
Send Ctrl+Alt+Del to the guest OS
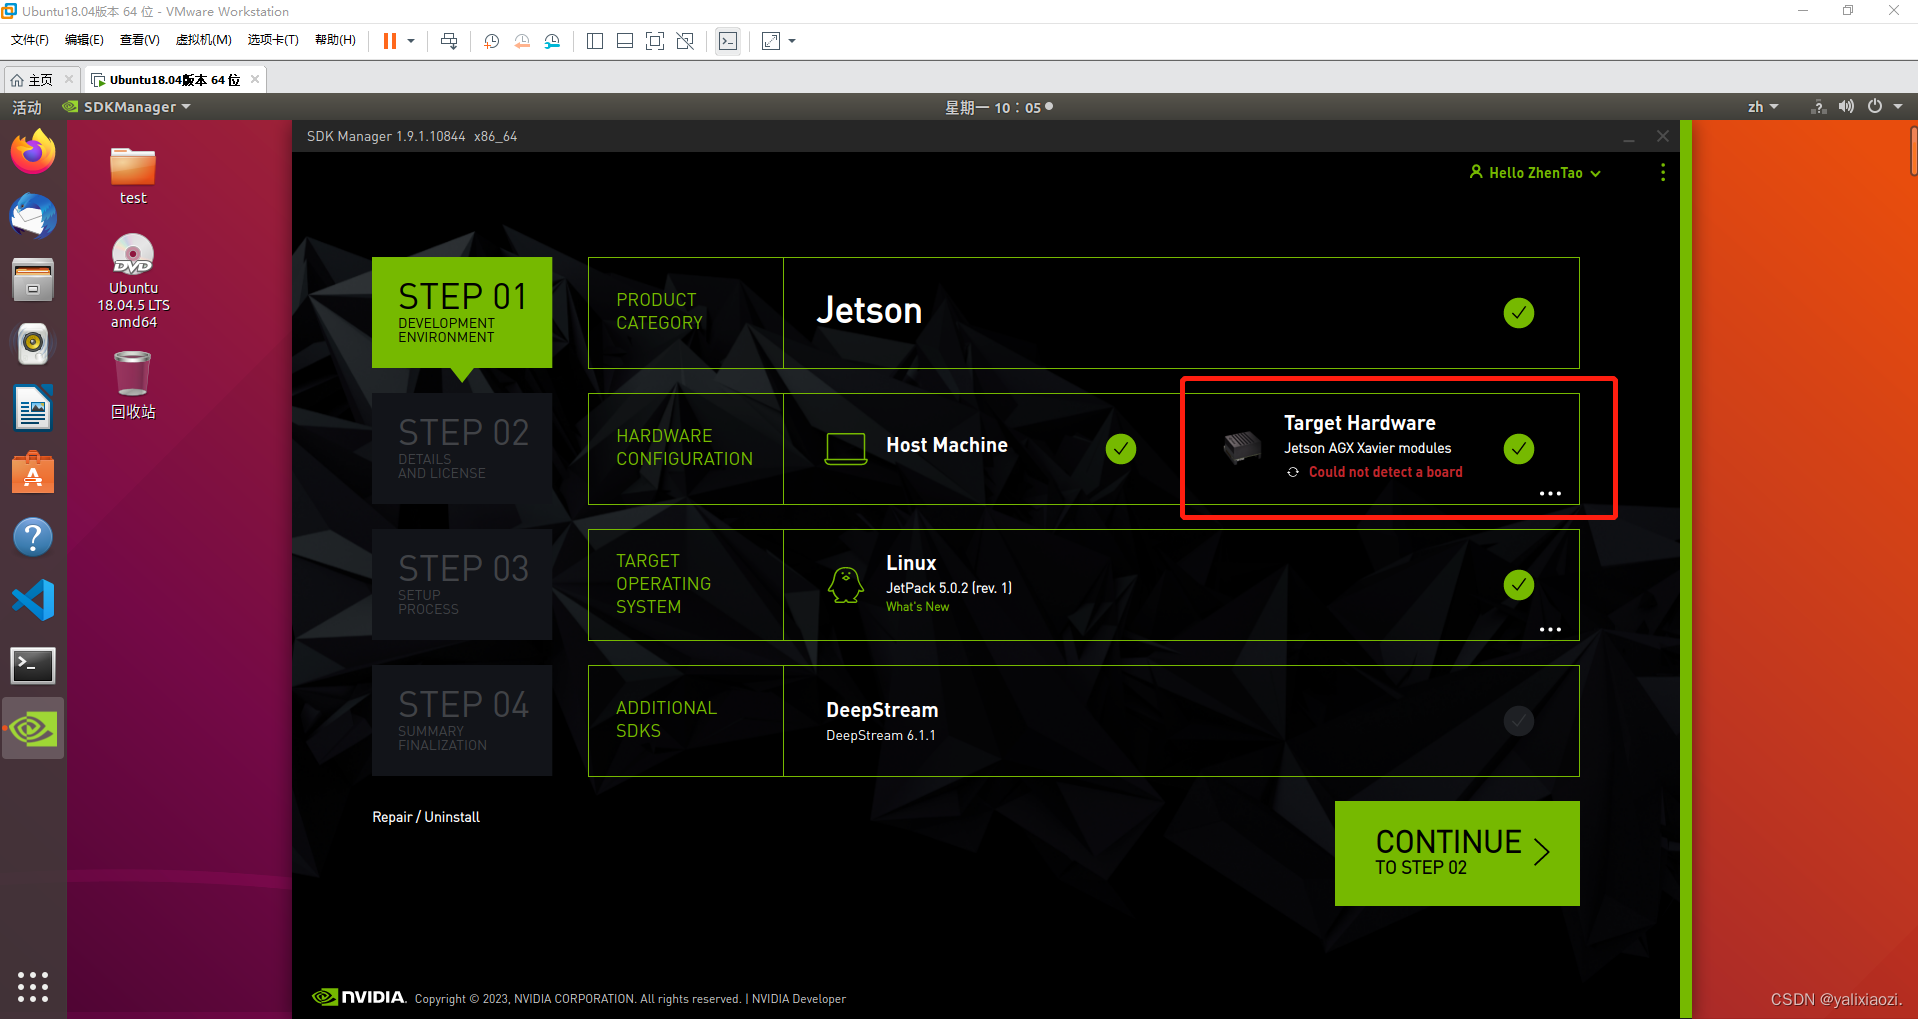[449, 41]
